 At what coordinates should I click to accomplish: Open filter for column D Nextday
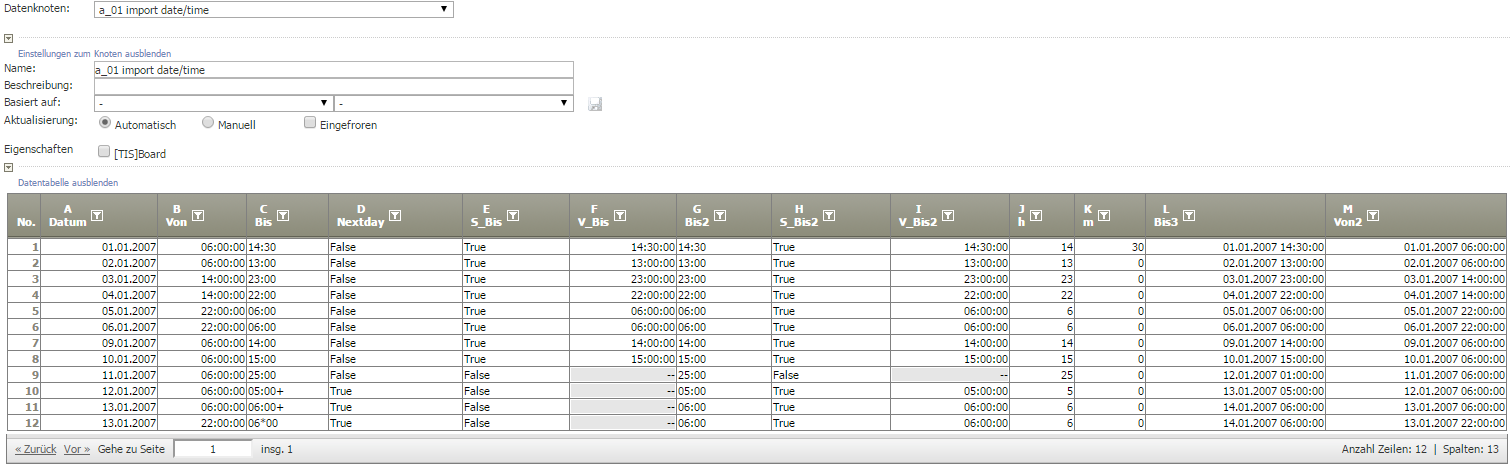pyautogui.click(x=395, y=215)
